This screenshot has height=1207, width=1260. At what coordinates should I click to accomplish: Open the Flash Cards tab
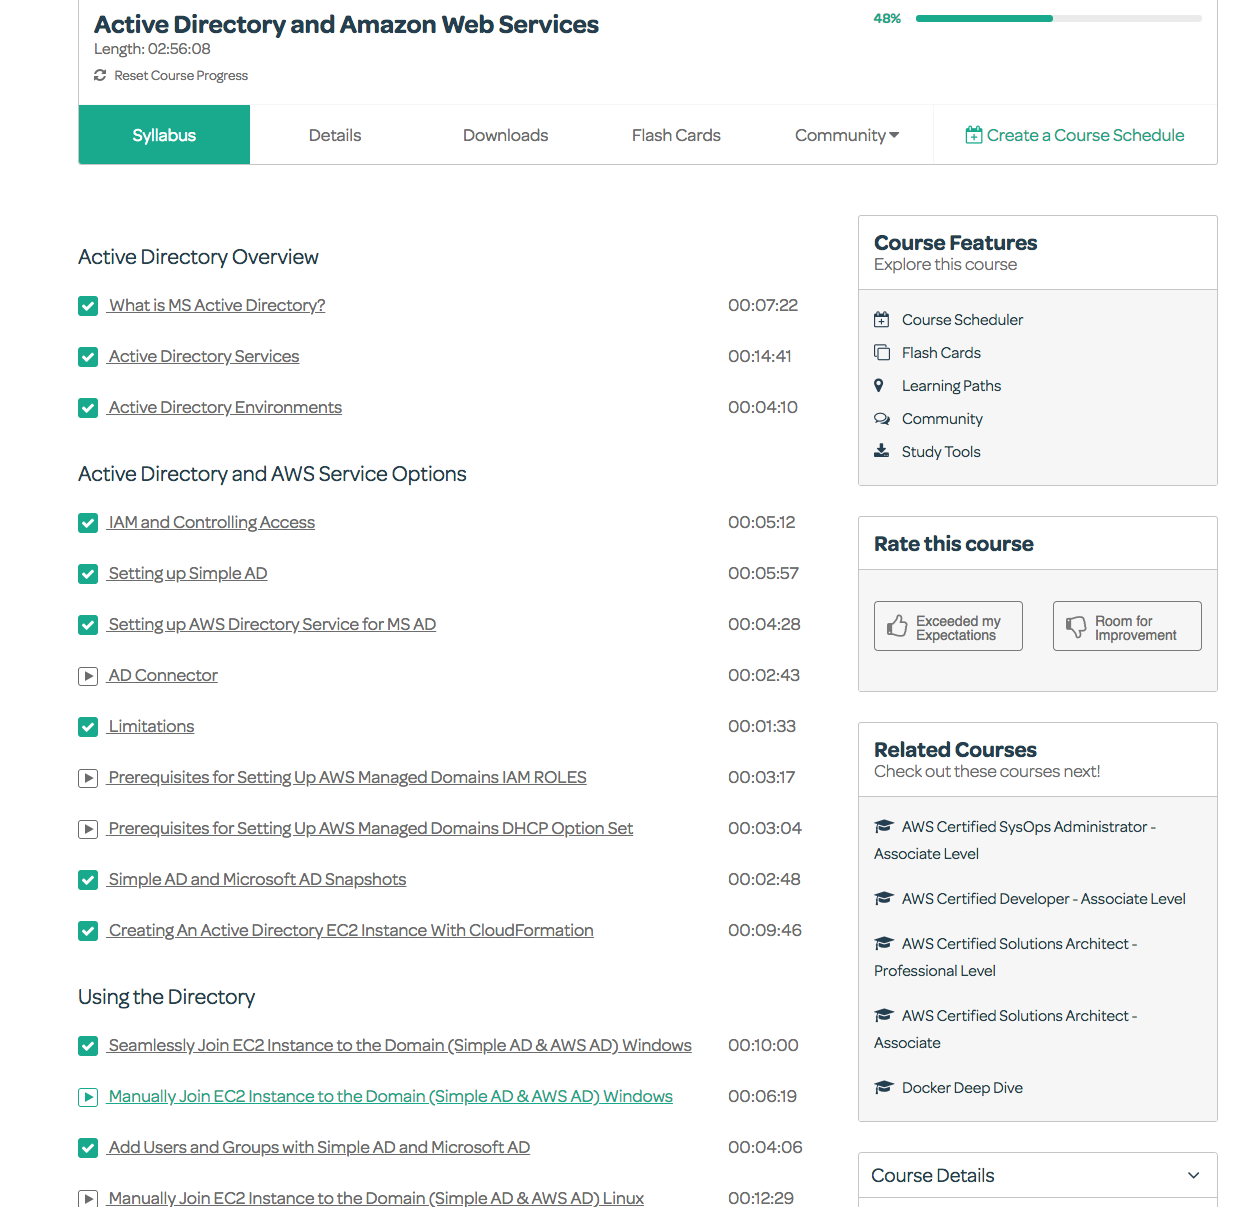click(676, 135)
